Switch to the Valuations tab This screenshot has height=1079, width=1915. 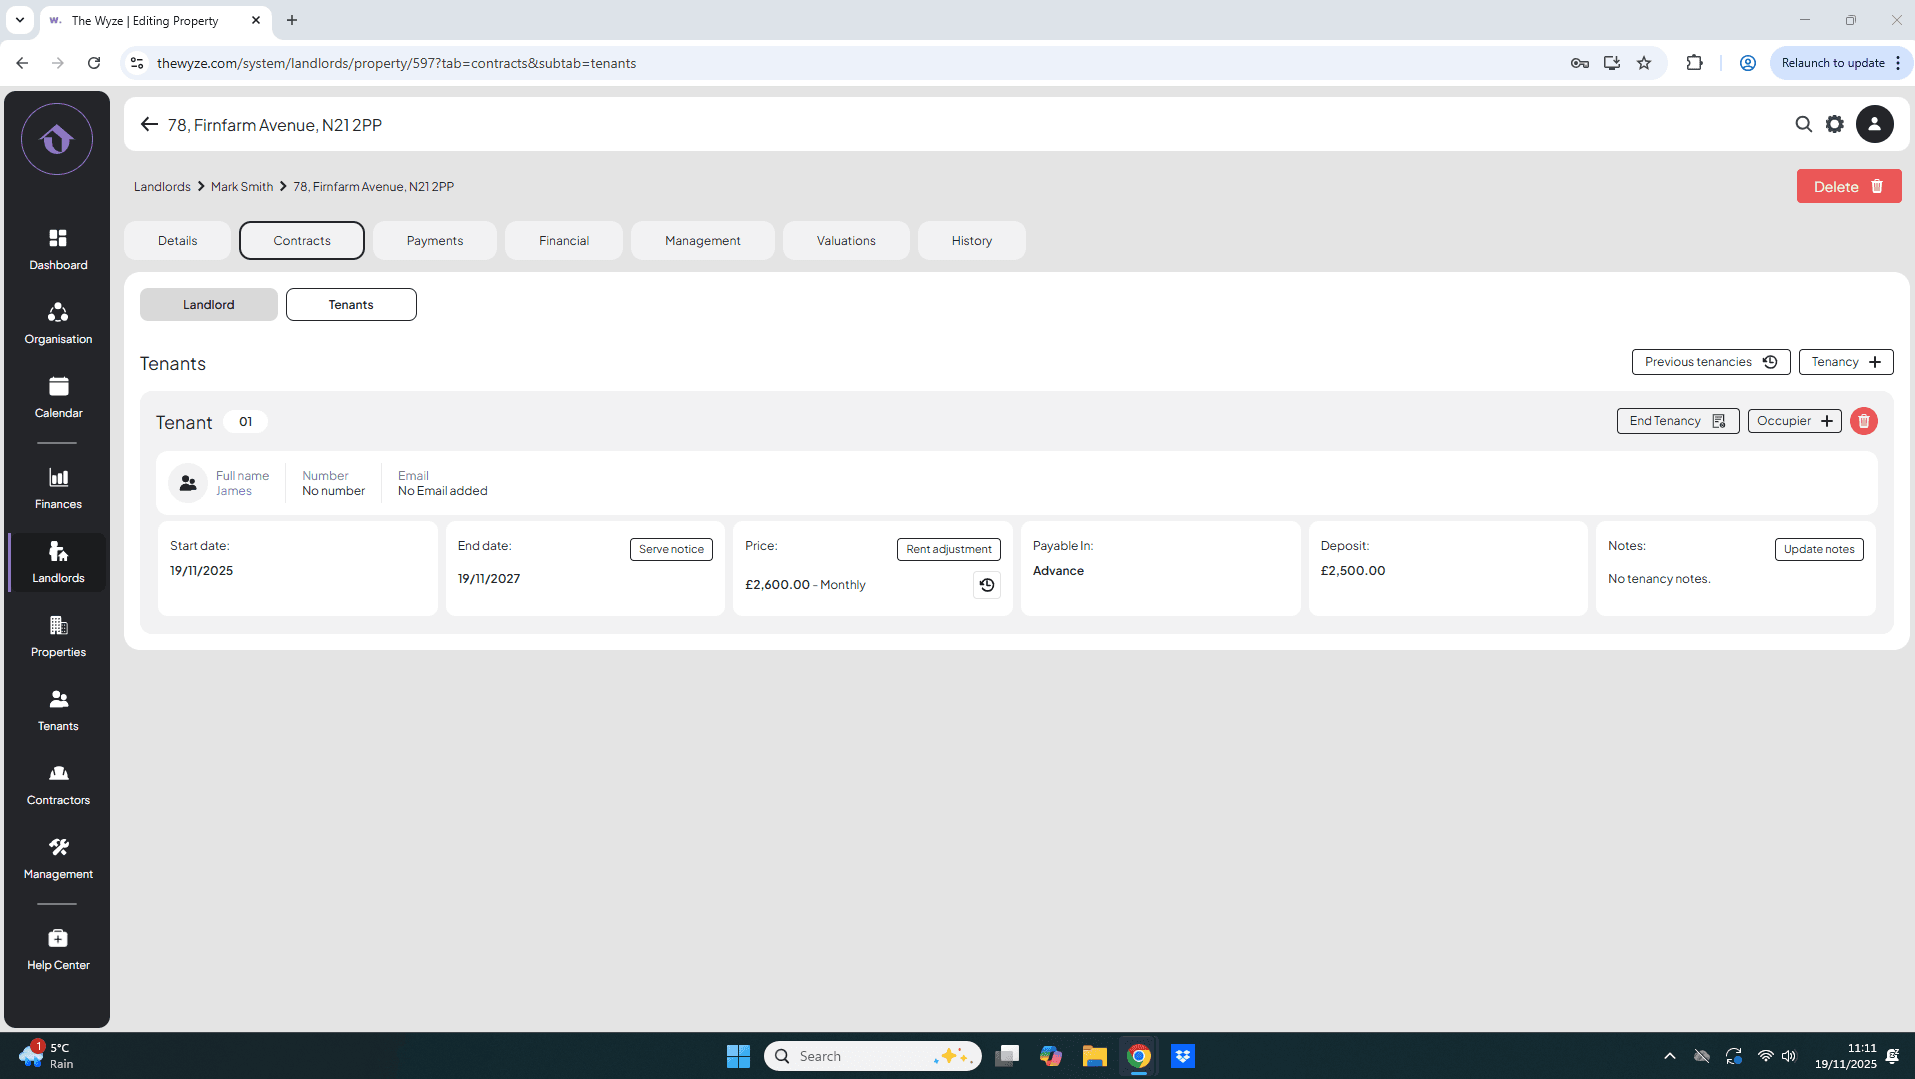coord(845,241)
